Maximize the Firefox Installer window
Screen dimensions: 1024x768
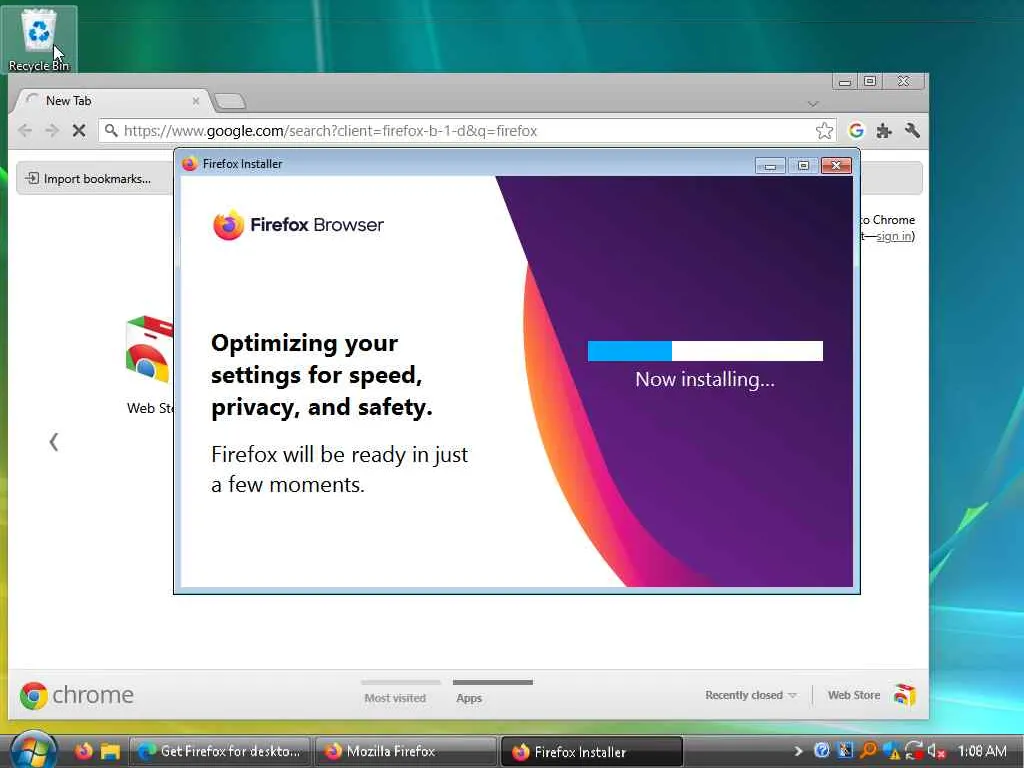[x=803, y=165]
